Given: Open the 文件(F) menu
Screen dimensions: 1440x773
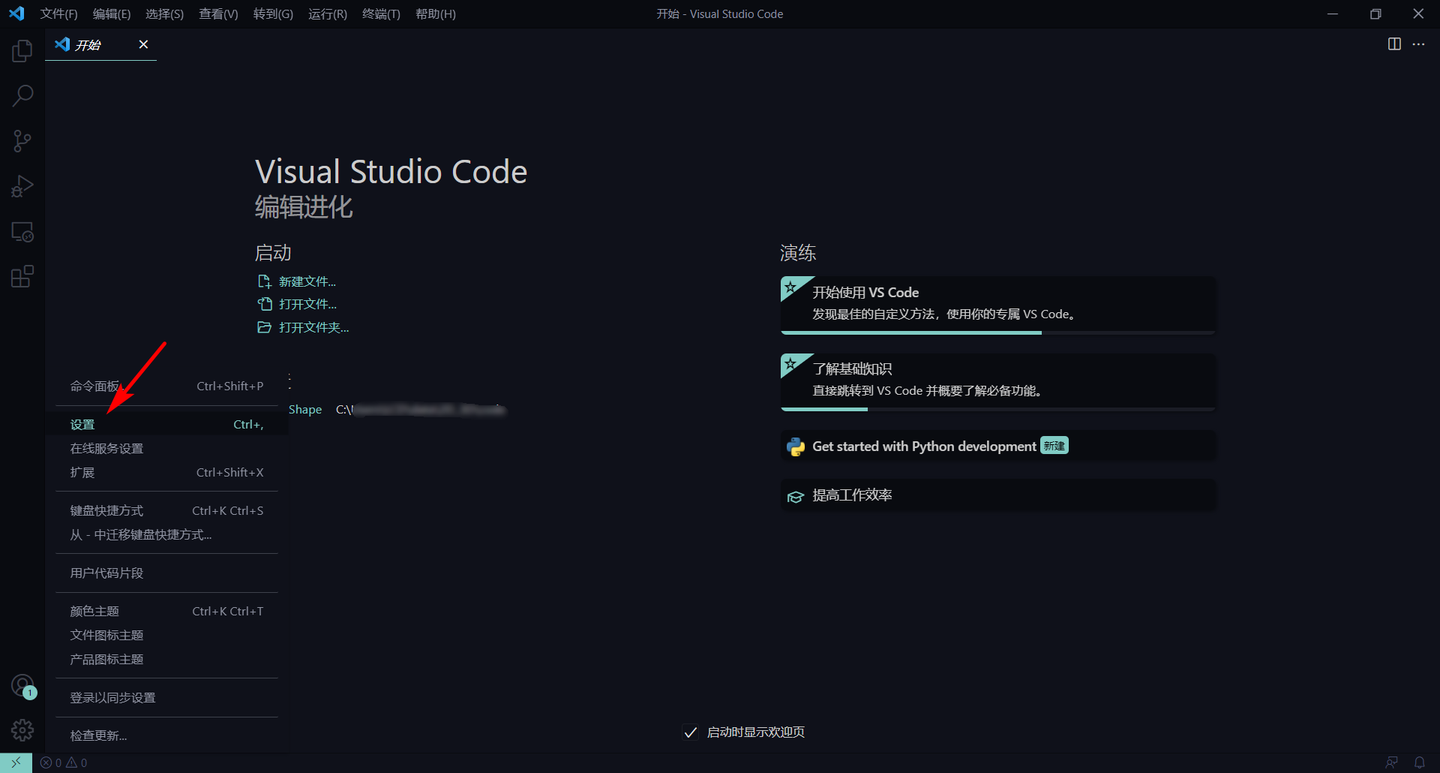Looking at the screenshot, I should [59, 14].
